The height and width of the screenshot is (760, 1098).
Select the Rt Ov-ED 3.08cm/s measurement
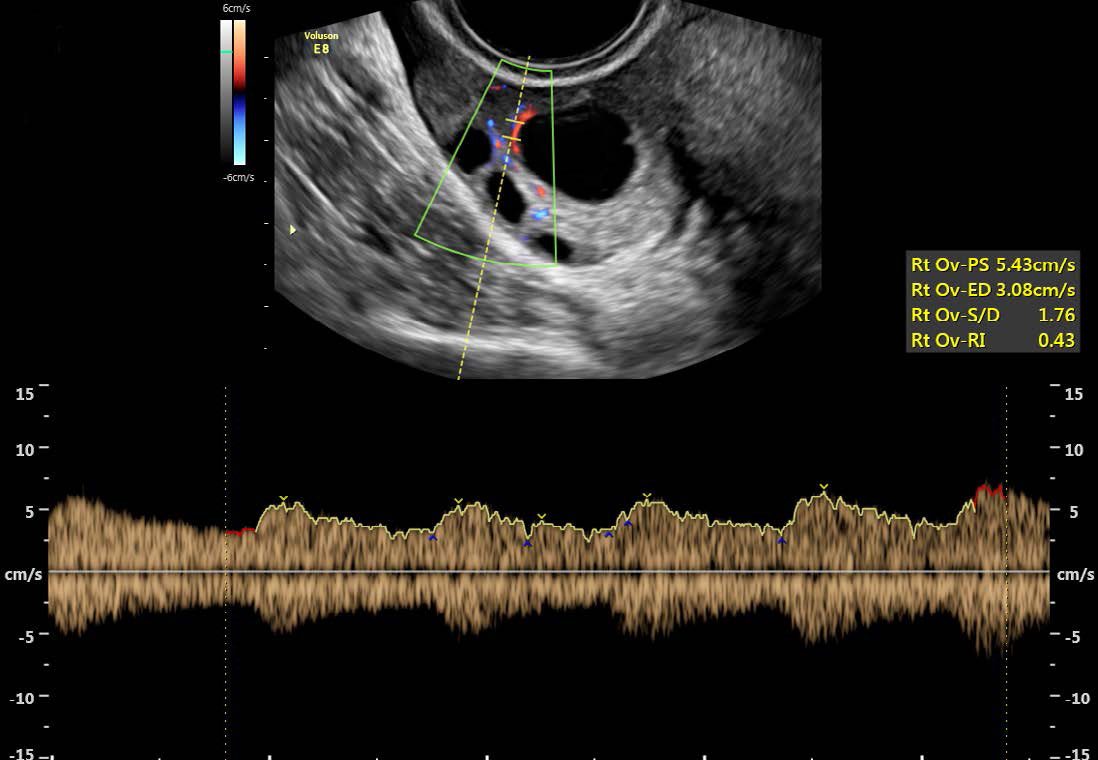pyautogui.click(x=992, y=290)
